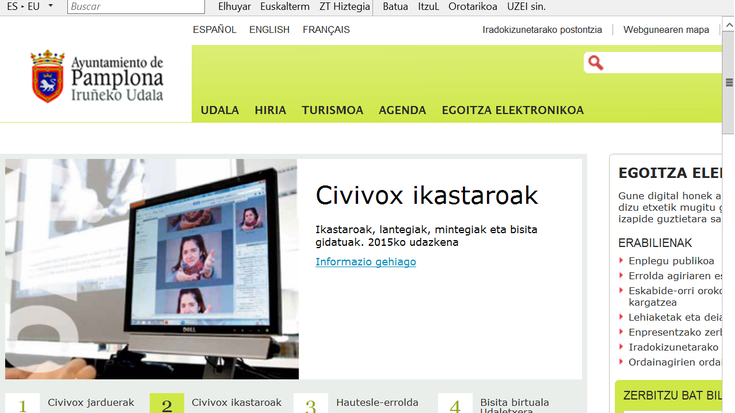
Task: Click the Civivox ikastaroak monitor photo
Action: click(152, 269)
